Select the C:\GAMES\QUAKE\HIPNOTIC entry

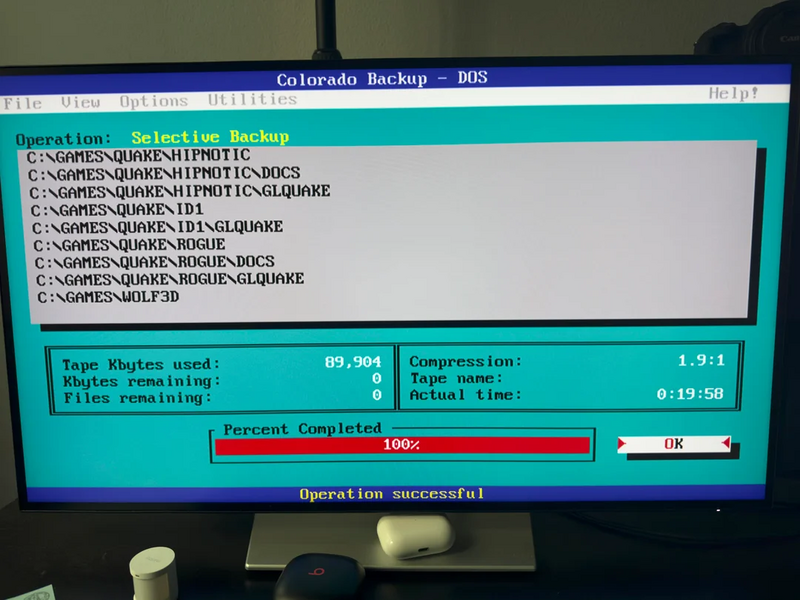[x=138, y=155]
